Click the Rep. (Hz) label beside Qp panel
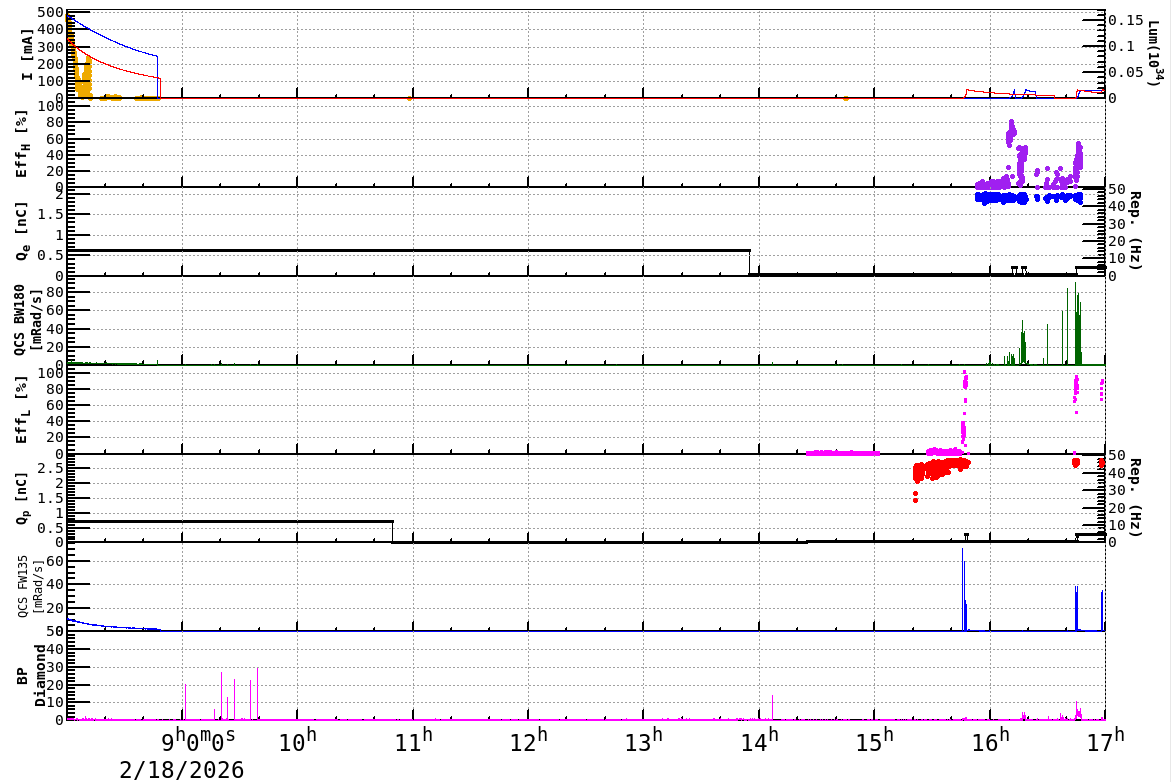Viewport: 1172px width, 782px height. click(x=1135, y=497)
